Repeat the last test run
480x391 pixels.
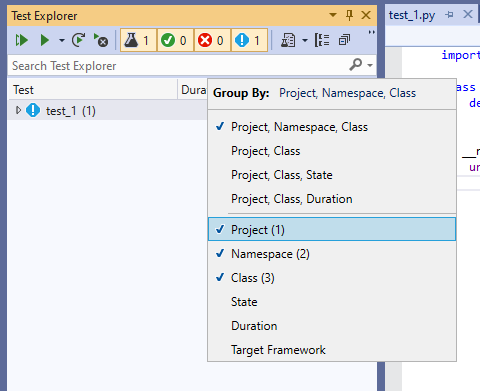point(79,40)
